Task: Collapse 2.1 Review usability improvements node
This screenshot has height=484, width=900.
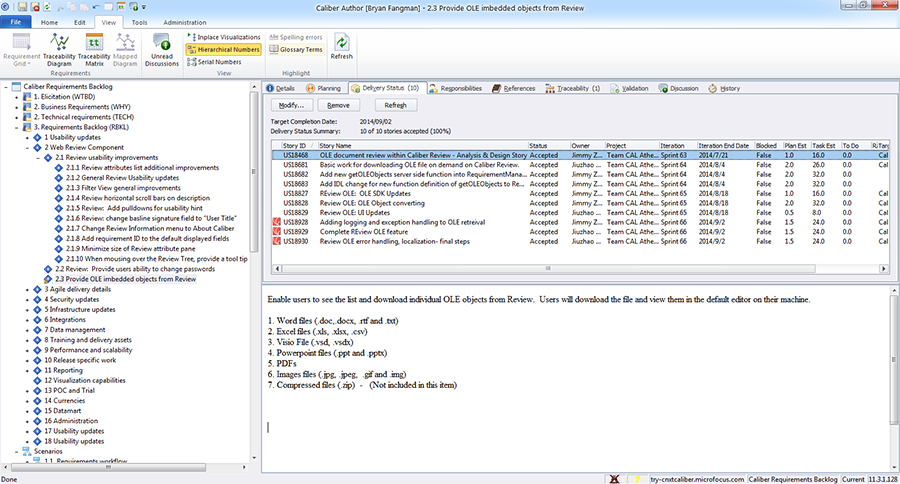Action: point(38,157)
